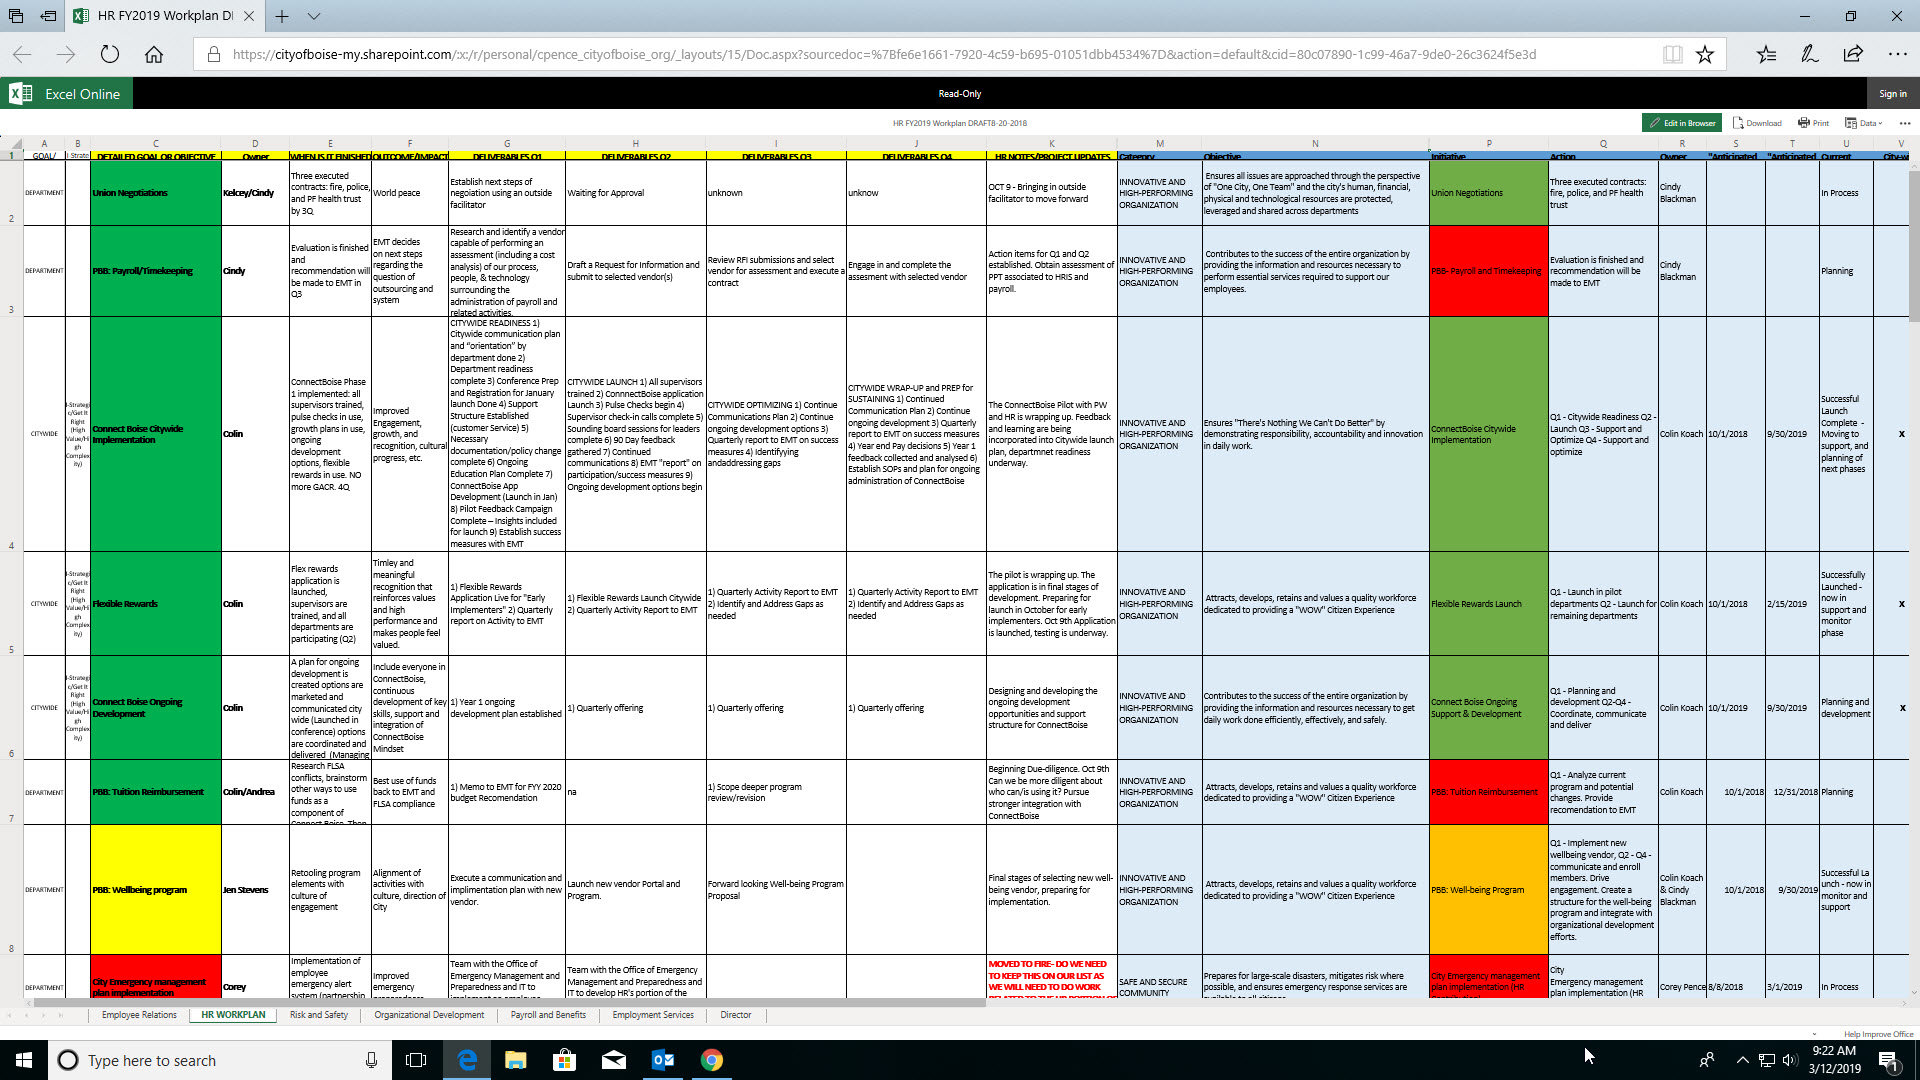1920x1080 pixels.
Task: Click the Type here to search box
Action: point(220,1060)
